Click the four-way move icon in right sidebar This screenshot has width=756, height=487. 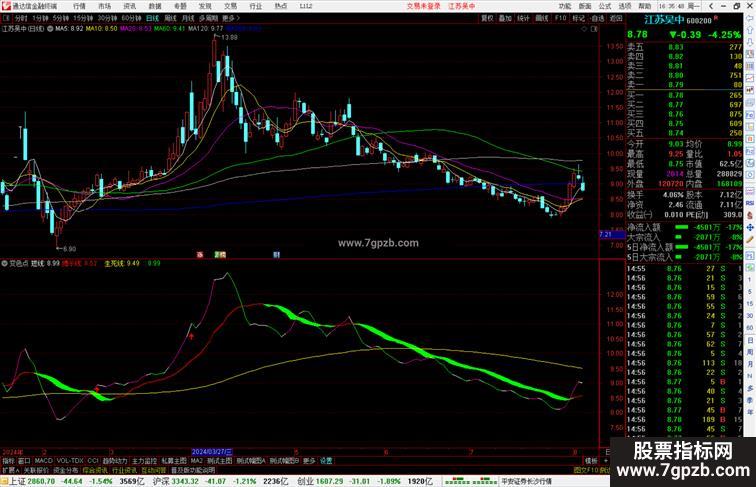[750, 227]
